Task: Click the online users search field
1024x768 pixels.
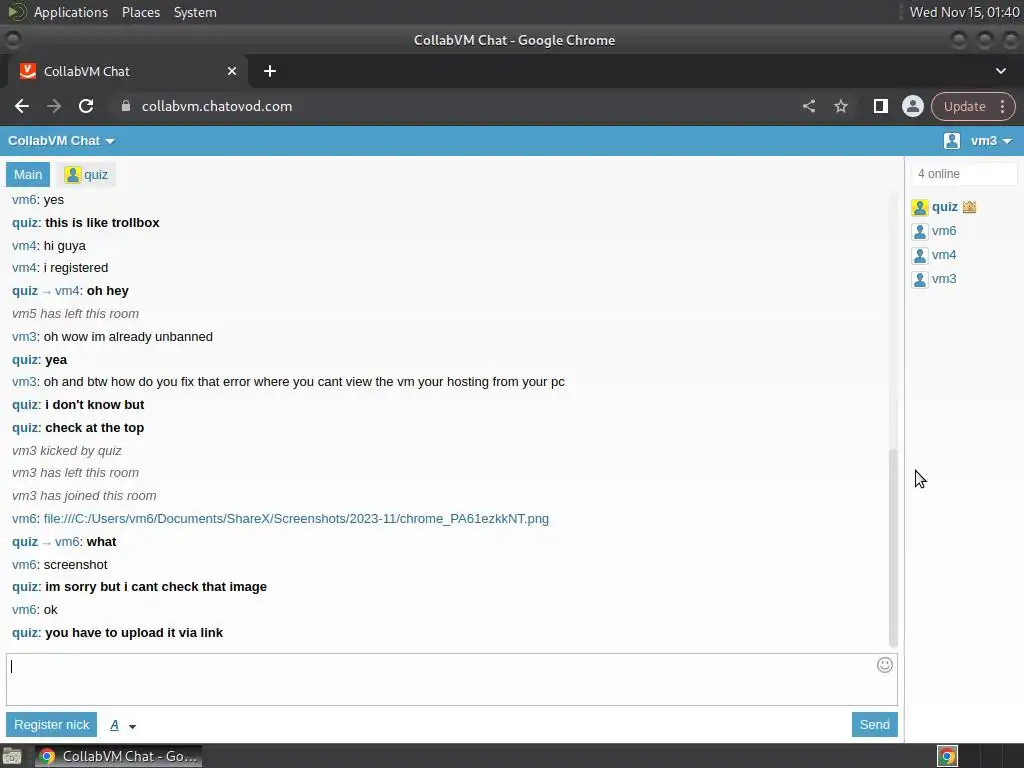Action: click(x=964, y=174)
